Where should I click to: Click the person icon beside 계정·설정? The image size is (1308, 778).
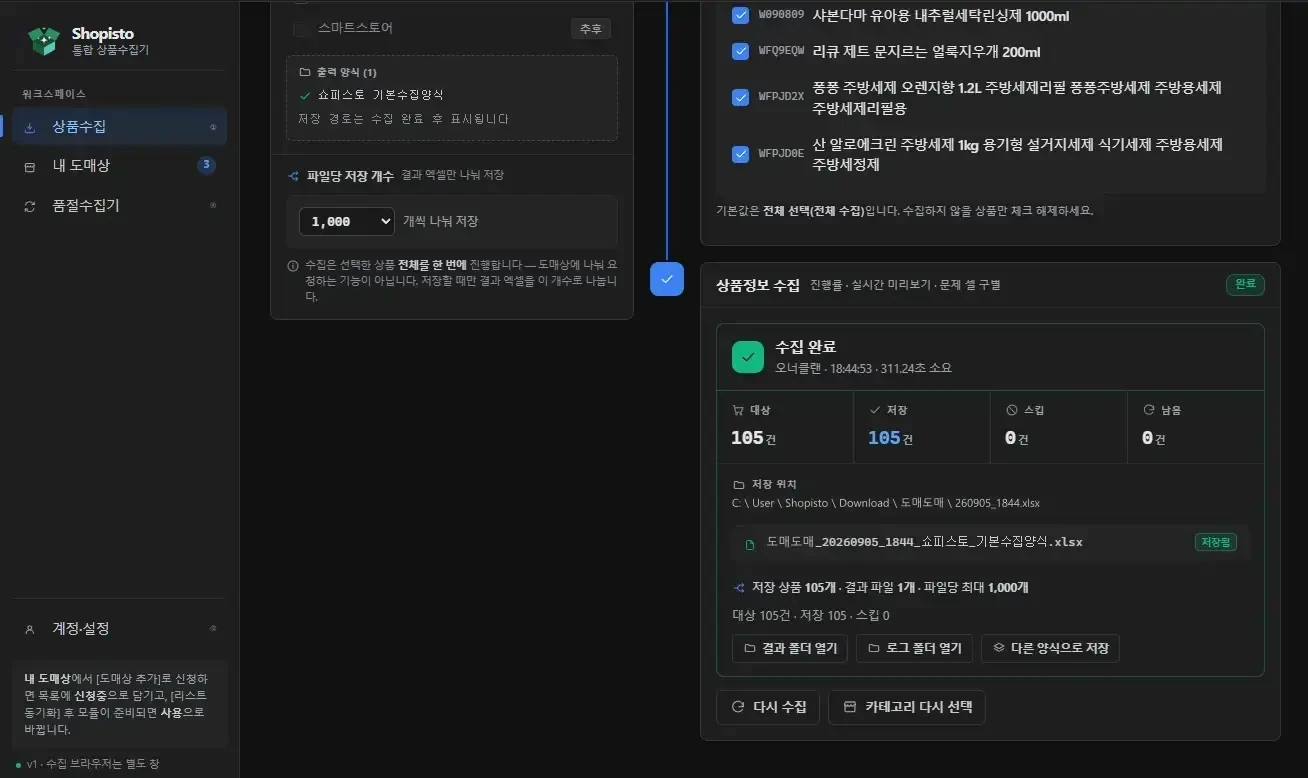[x=30, y=629]
